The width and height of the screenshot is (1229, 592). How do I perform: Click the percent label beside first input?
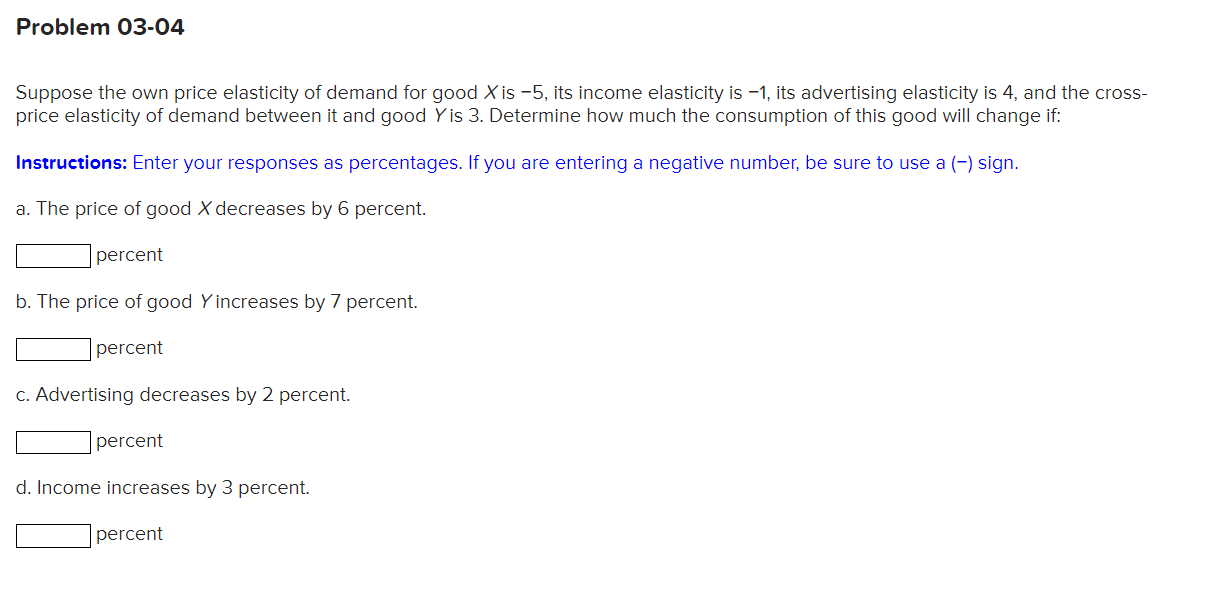[130, 255]
